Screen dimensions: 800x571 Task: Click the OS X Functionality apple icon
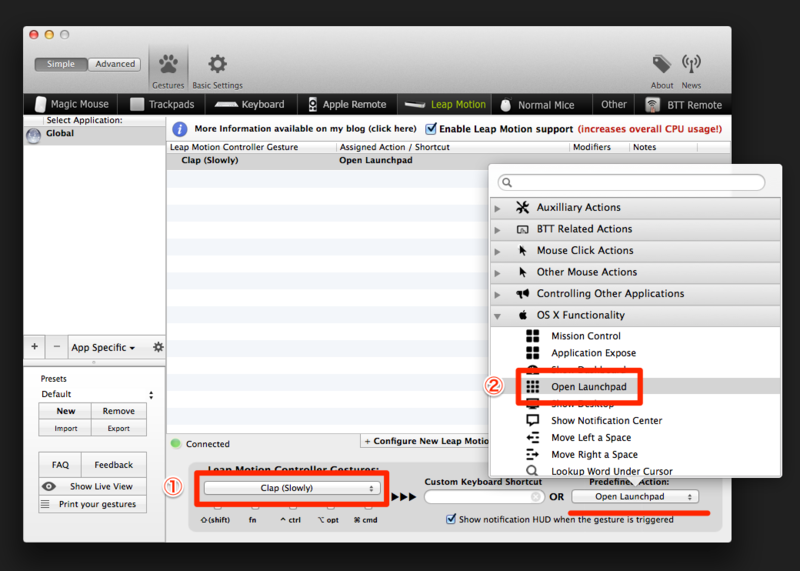(x=523, y=315)
